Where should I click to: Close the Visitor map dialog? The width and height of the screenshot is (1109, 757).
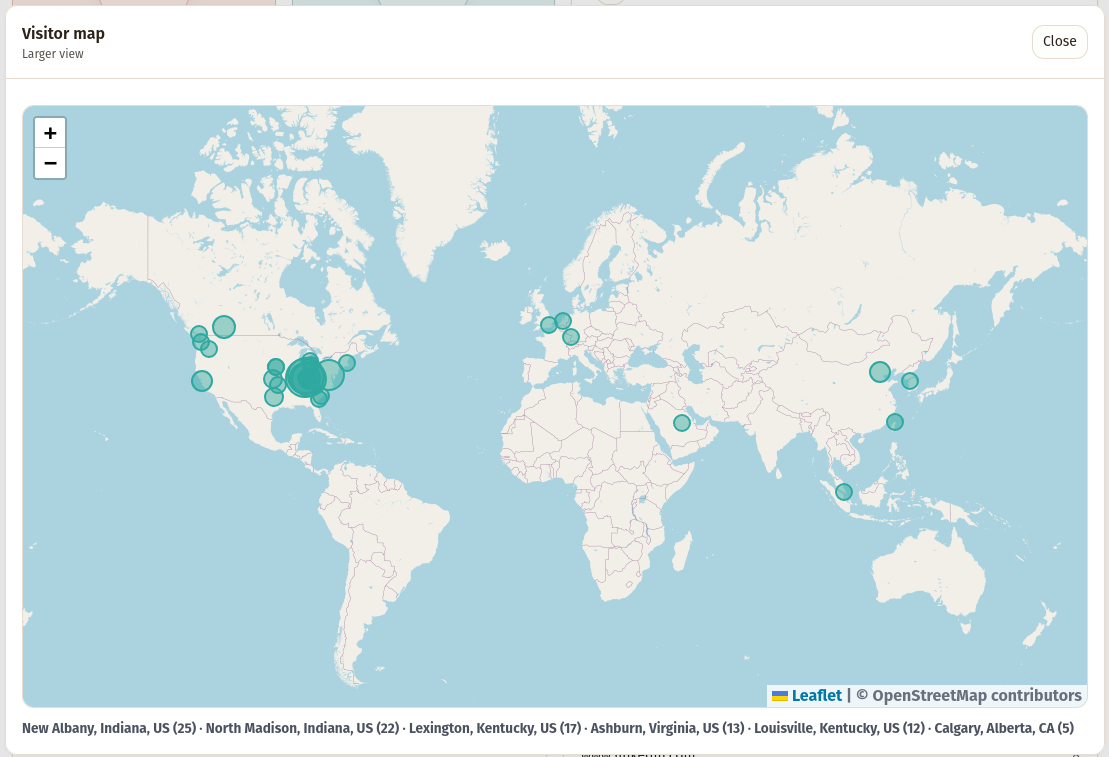coord(1059,41)
